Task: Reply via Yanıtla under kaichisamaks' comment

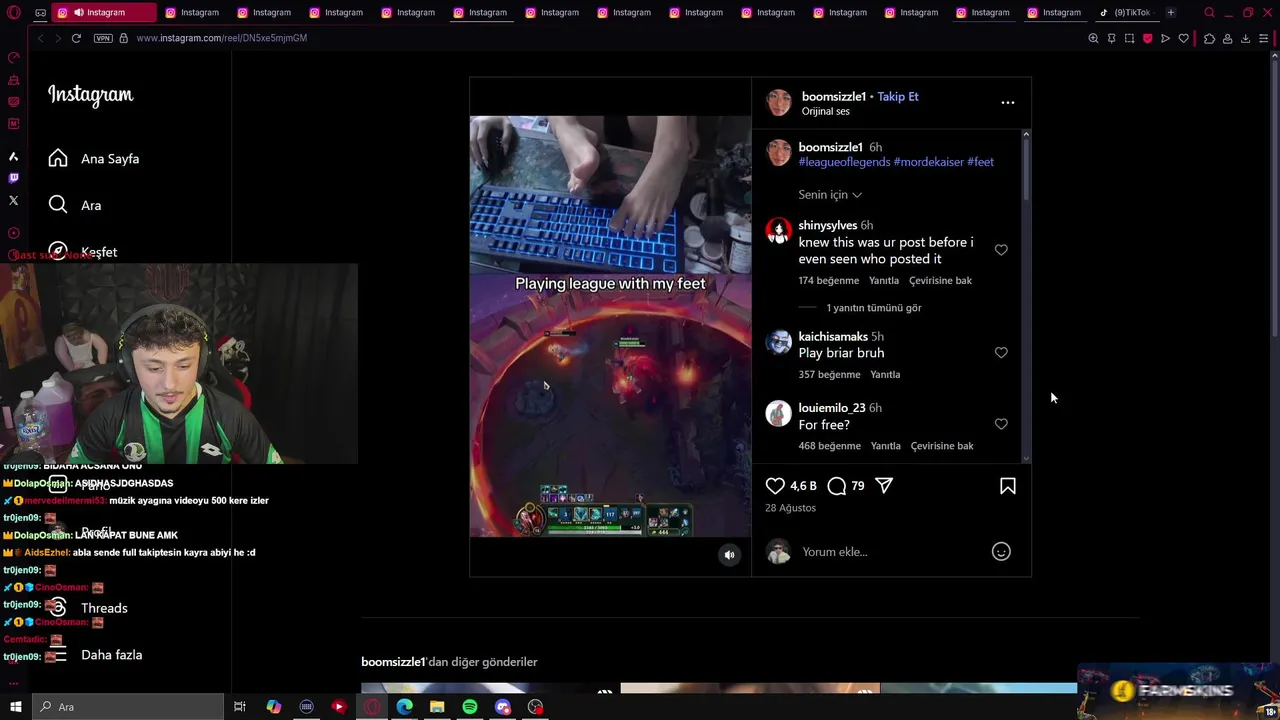Action: click(x=885, y=375)
